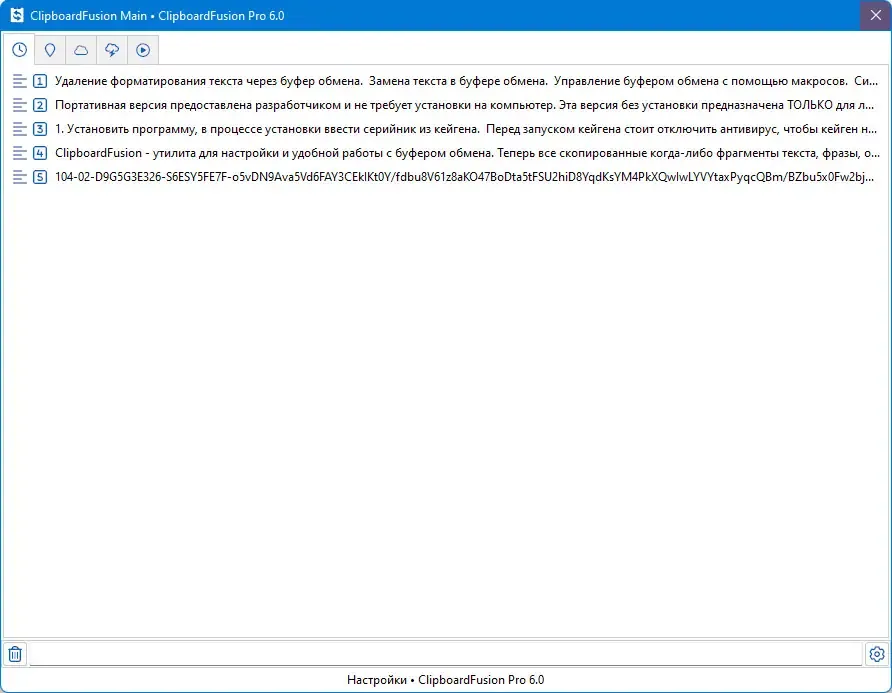Click text lines icon of row 1

(x=19, y=81)
